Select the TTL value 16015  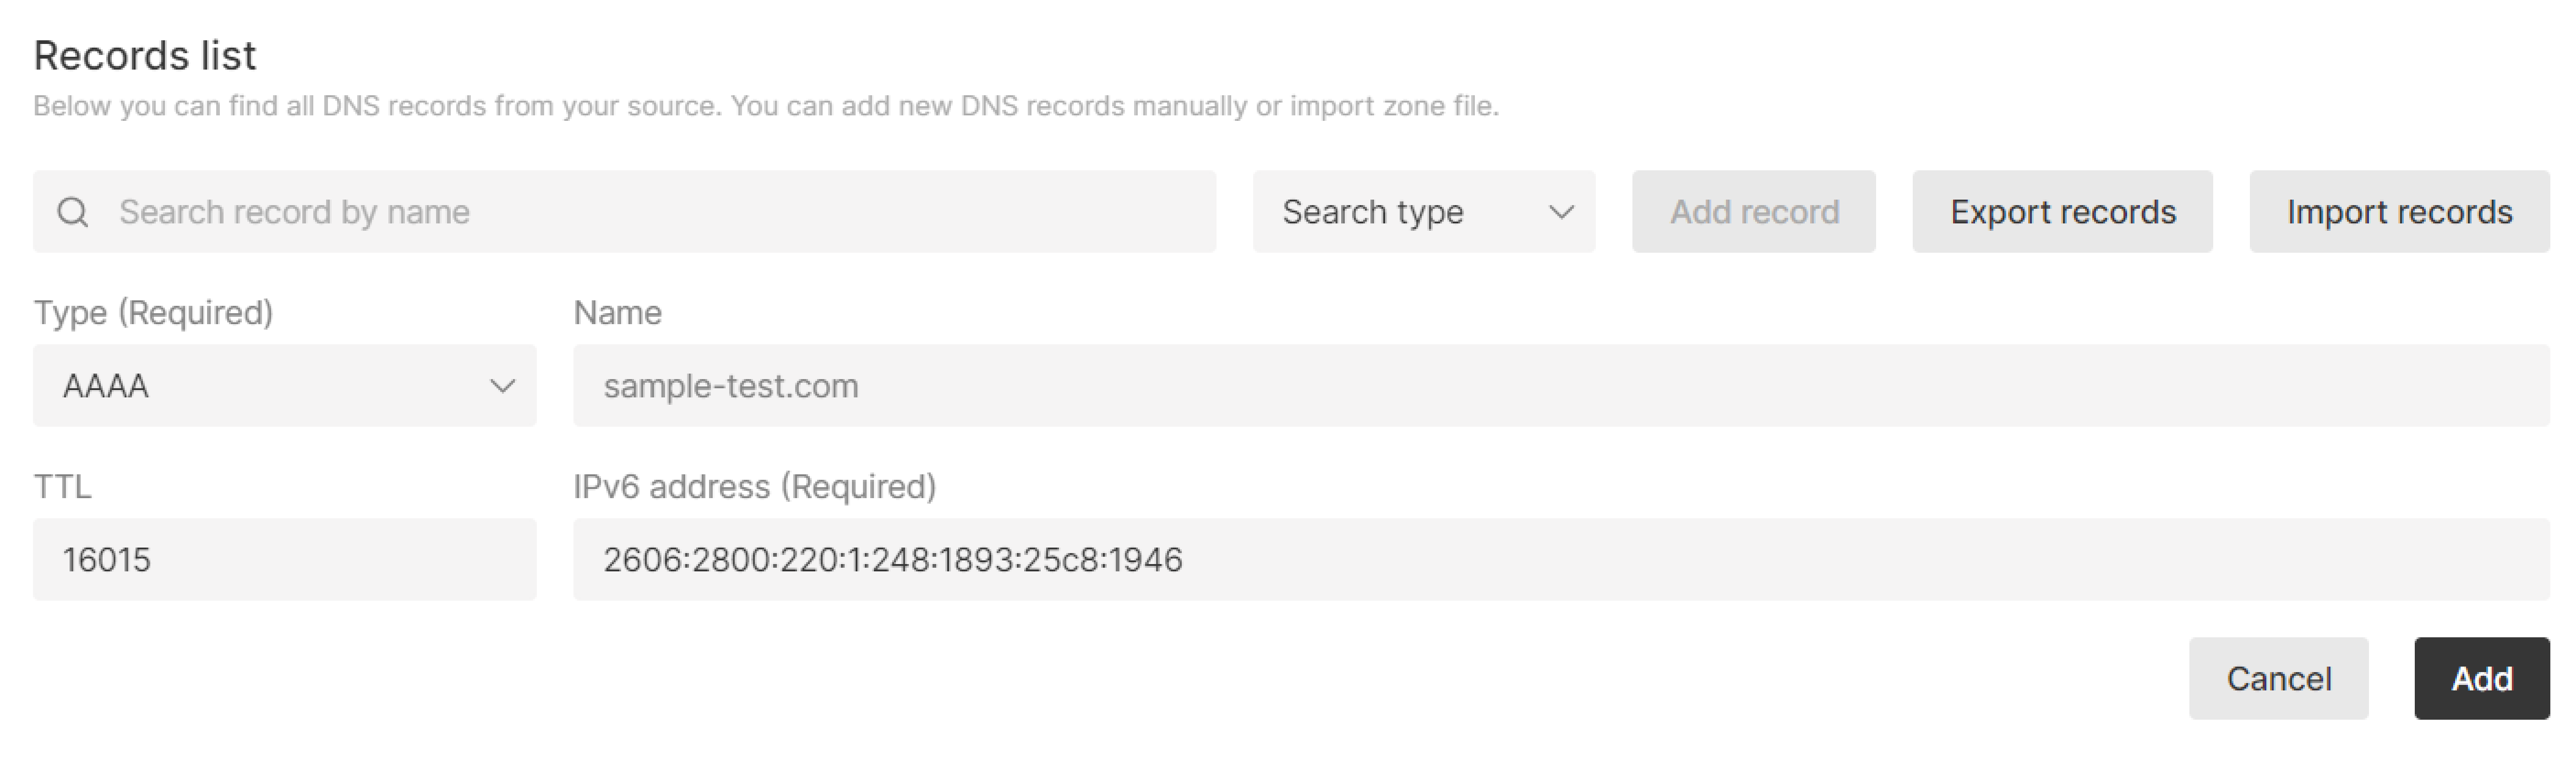point(285,559)
